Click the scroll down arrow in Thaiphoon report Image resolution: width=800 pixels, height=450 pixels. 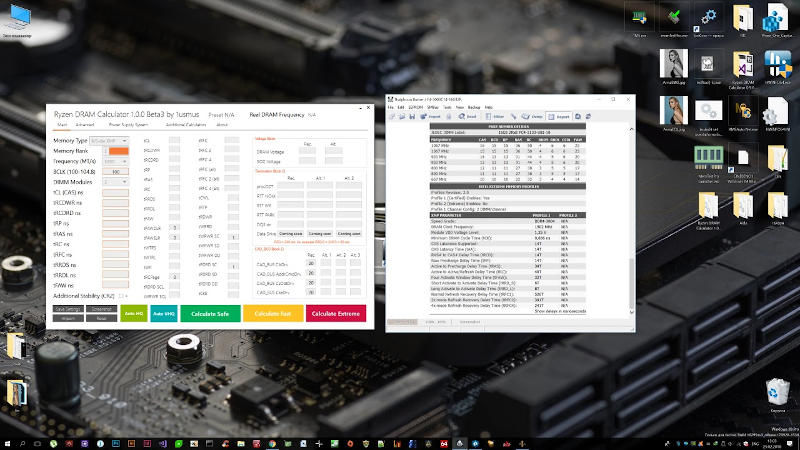(631, 312)
